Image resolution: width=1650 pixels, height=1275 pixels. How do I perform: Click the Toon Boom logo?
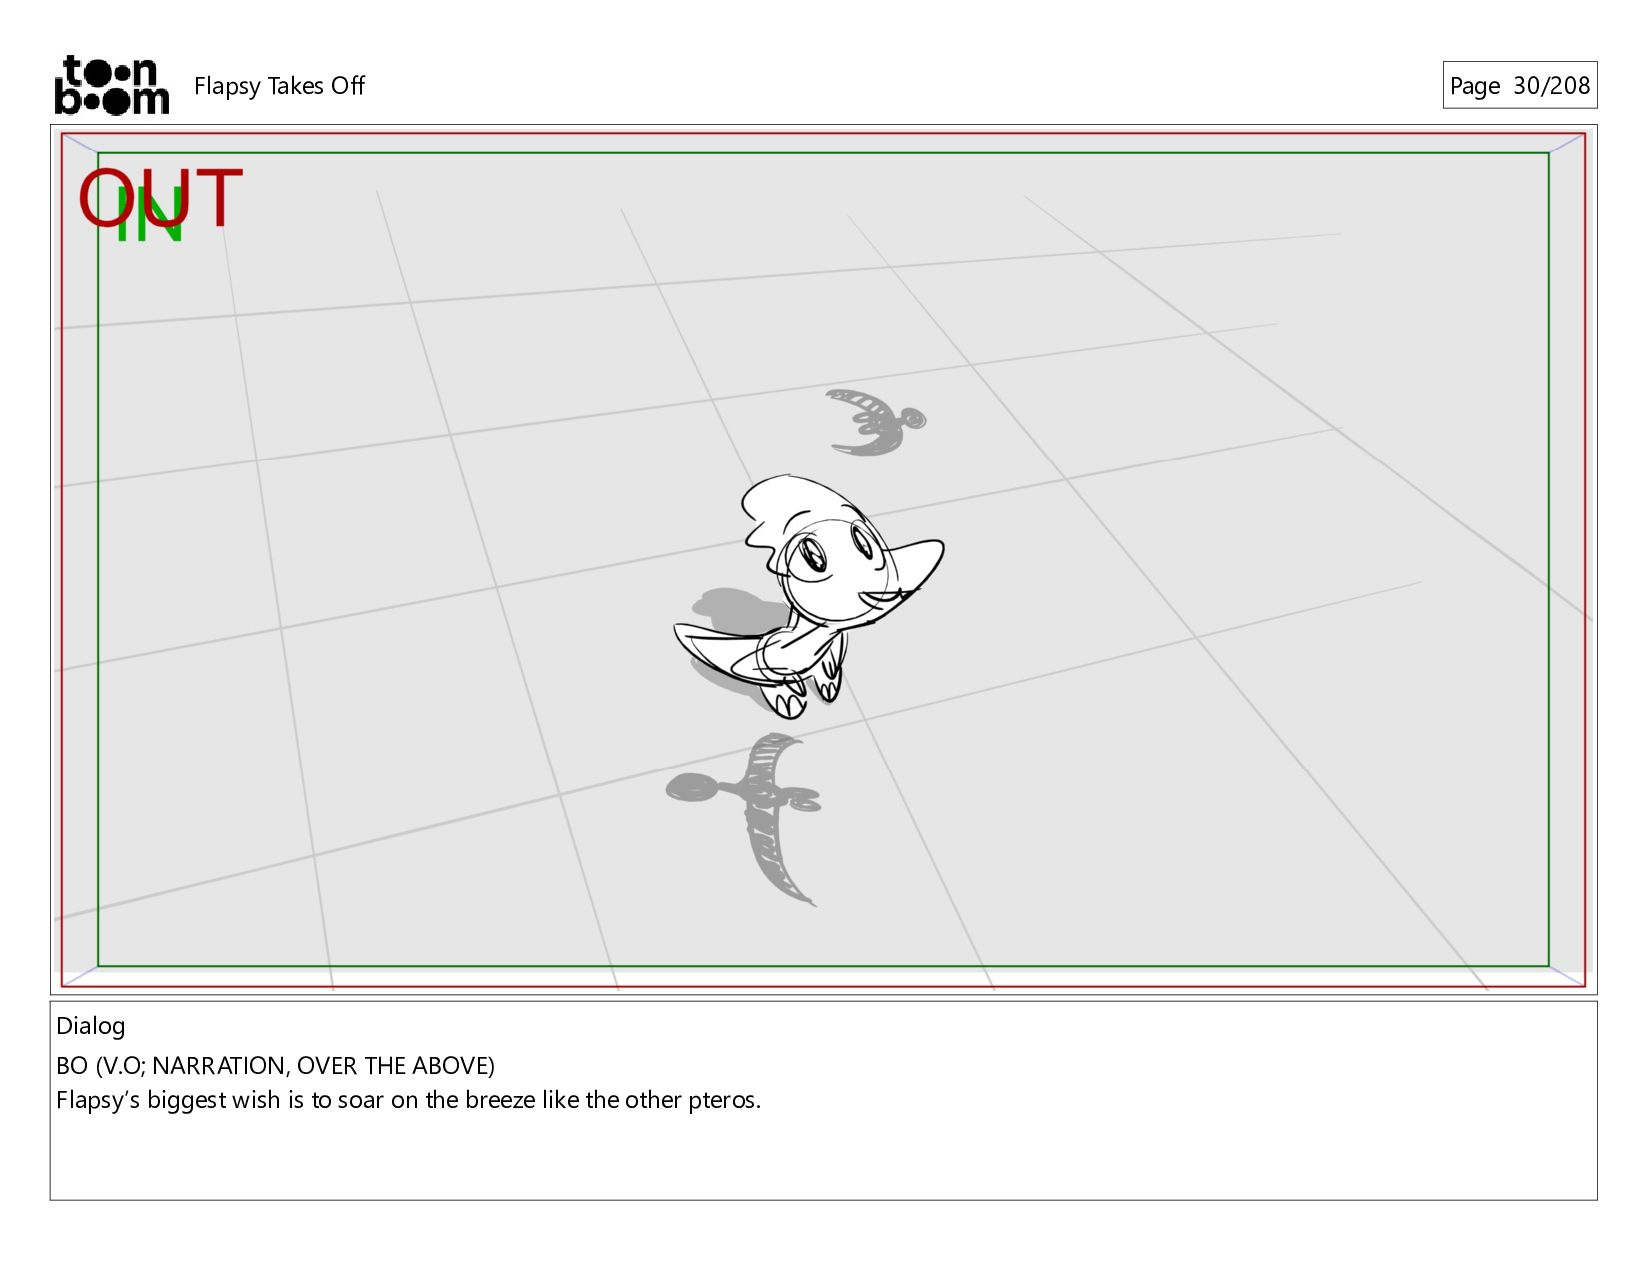[x=111, y=85]
